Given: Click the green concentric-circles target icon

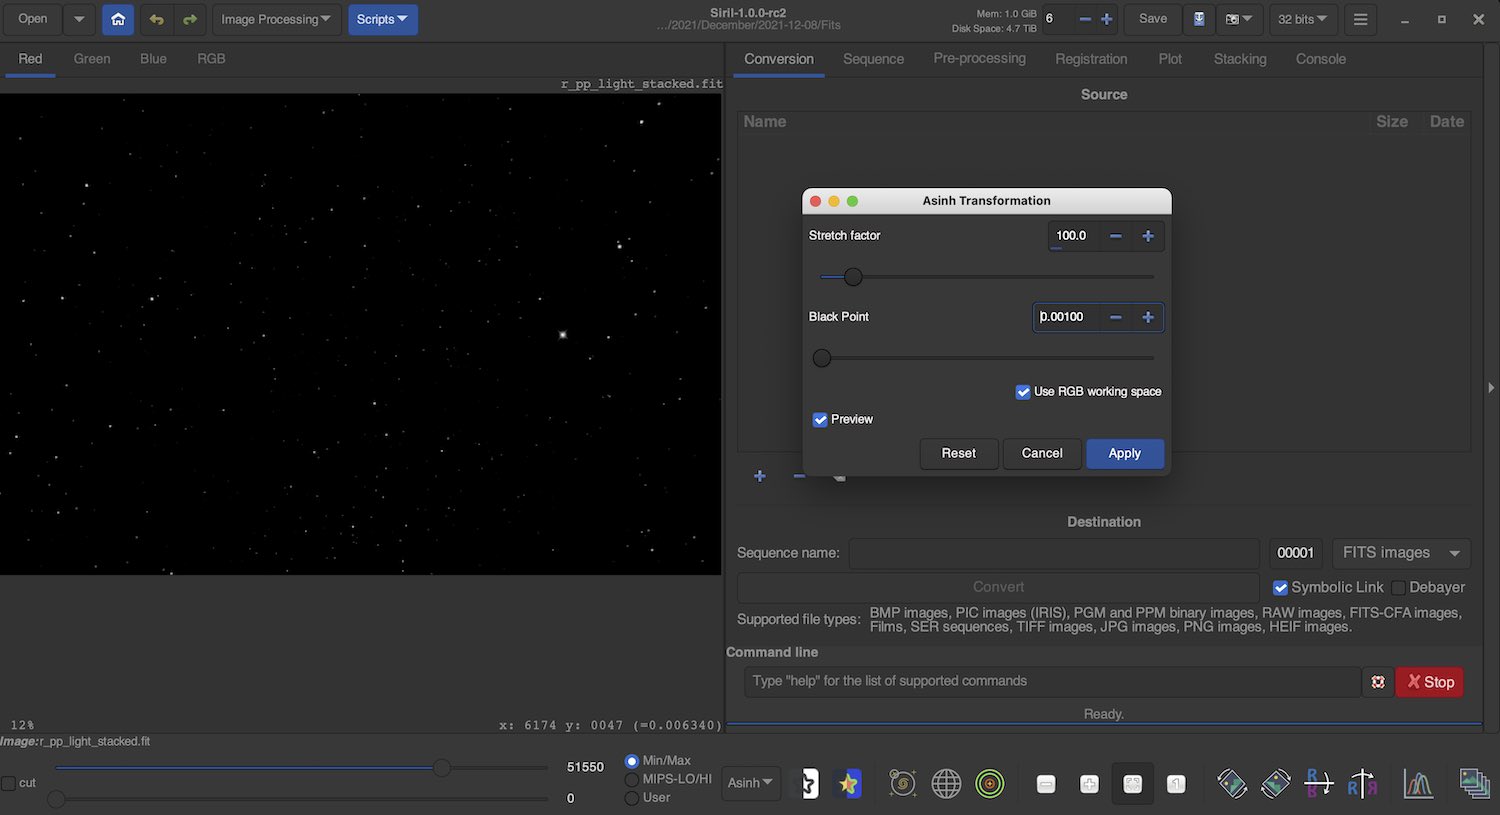Looking at the screenshot, I should [989, 783].
